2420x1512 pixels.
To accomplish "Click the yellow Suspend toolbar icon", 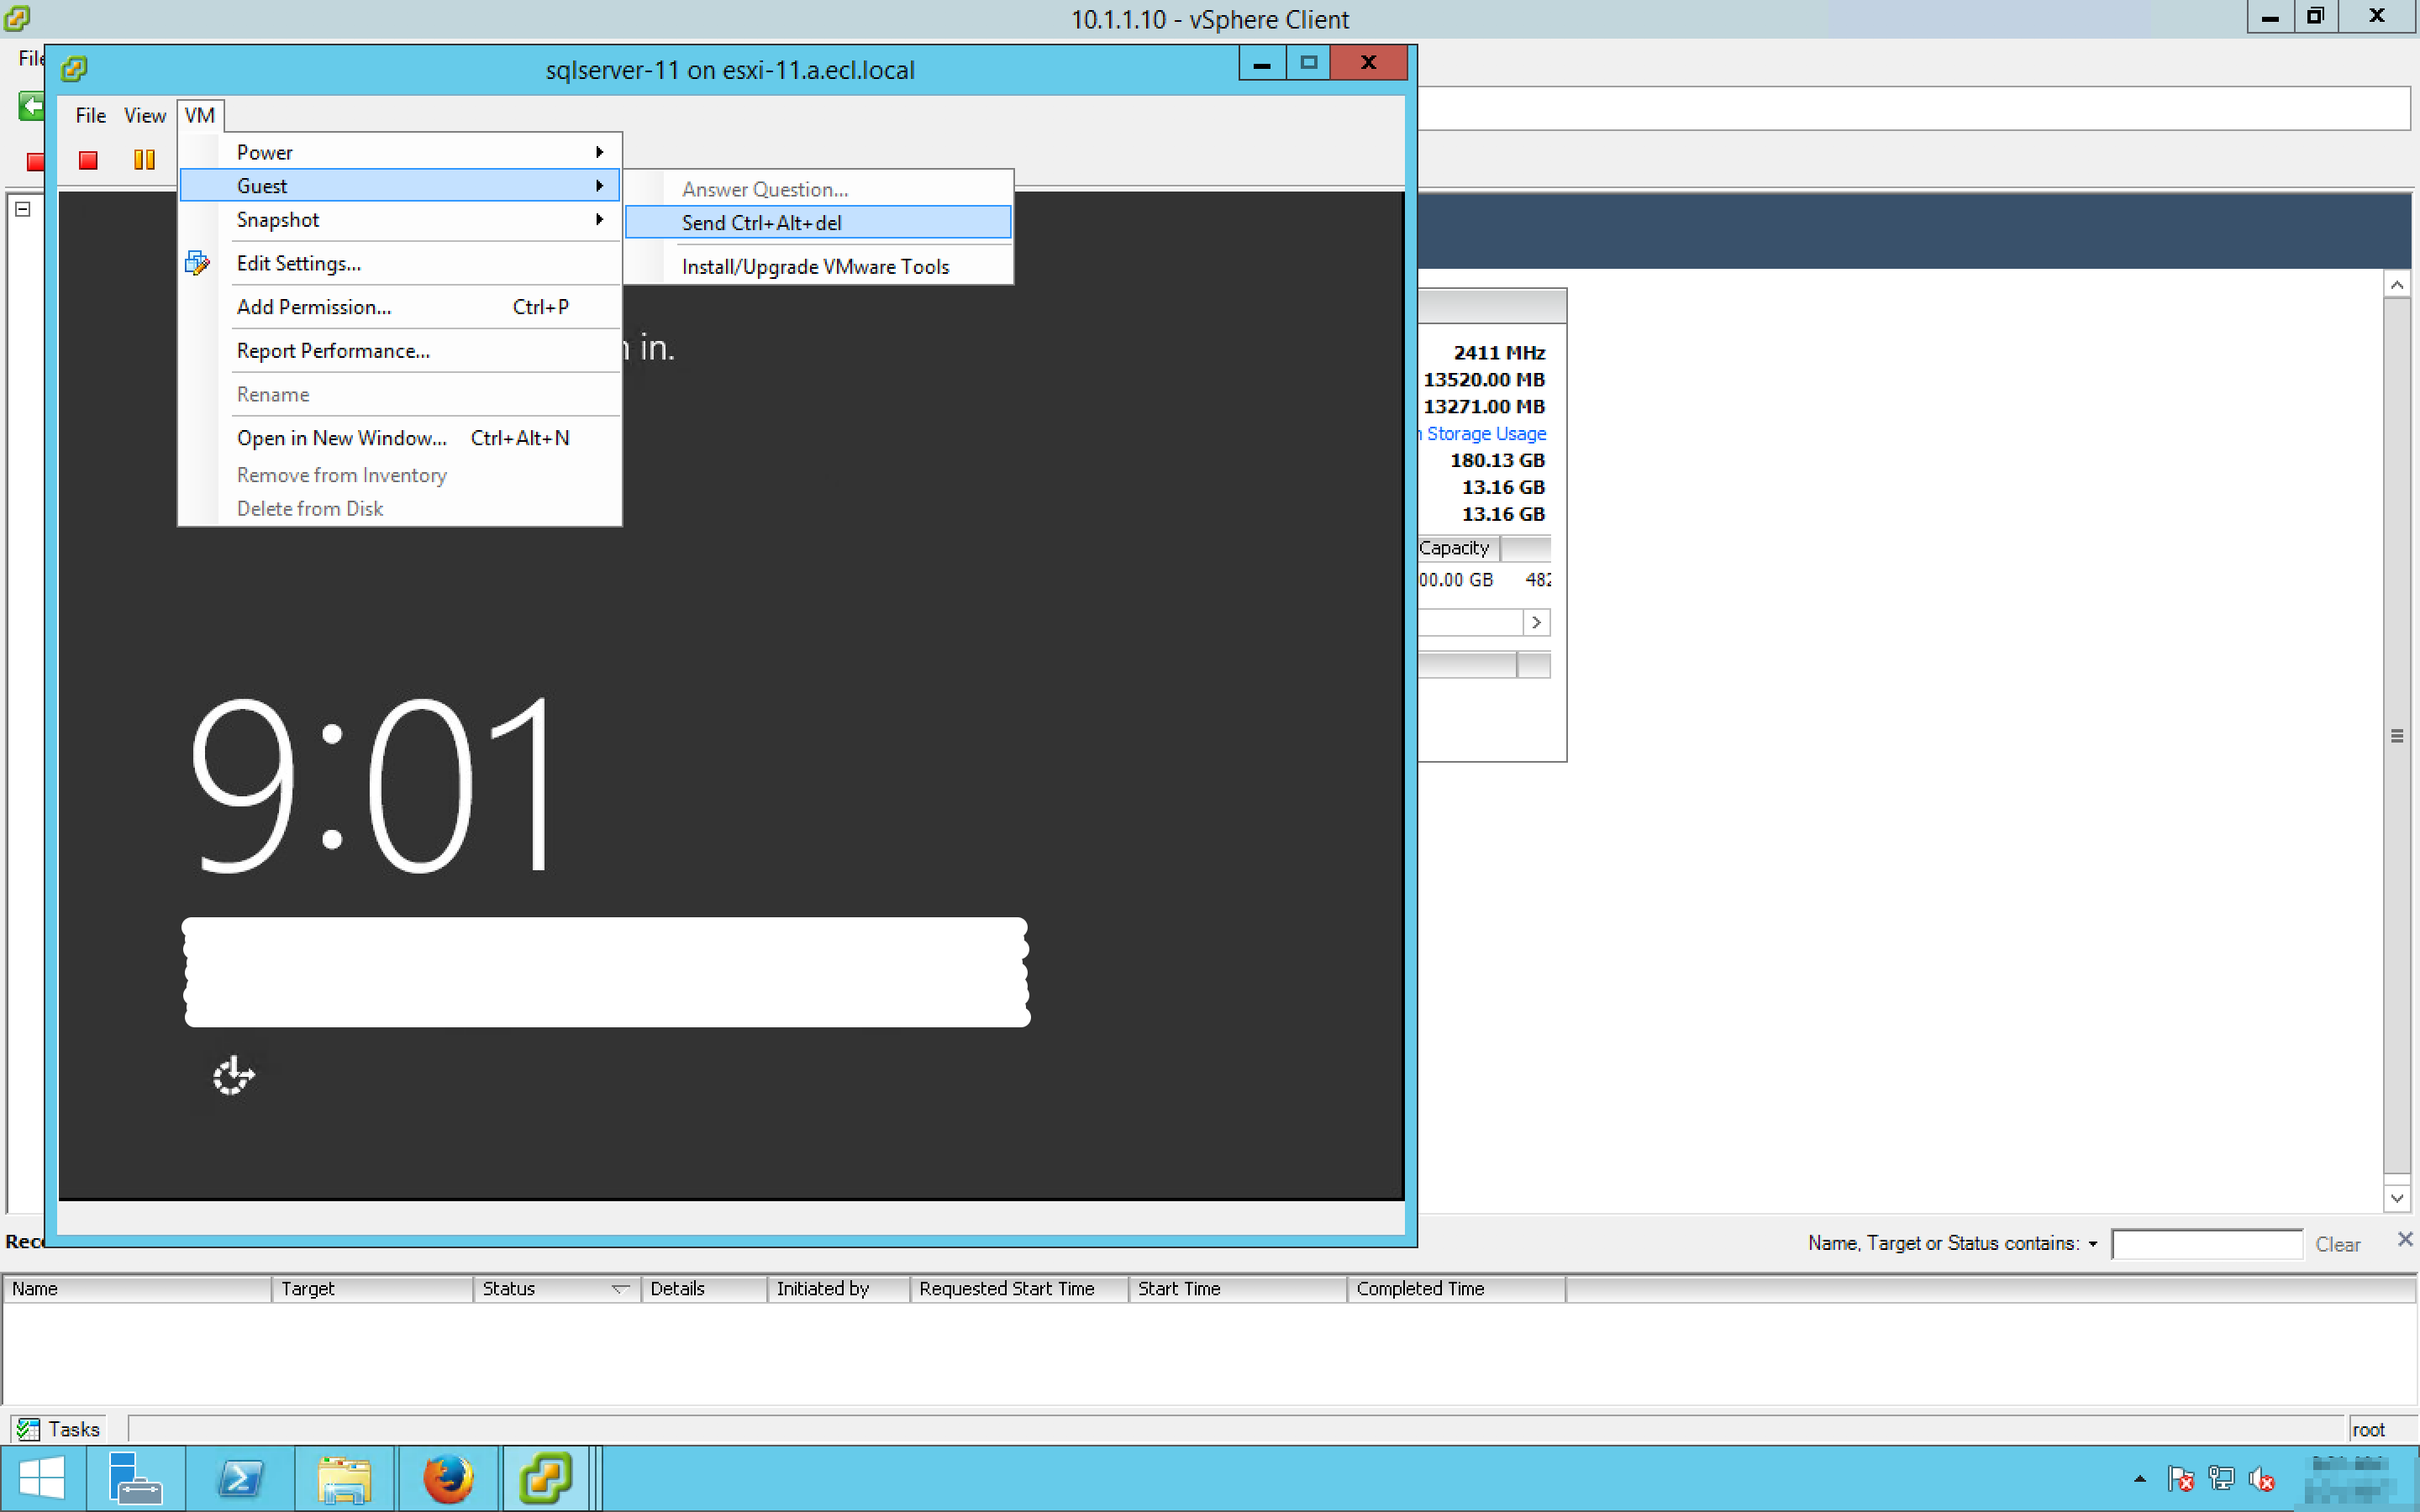I will [144, 160].
